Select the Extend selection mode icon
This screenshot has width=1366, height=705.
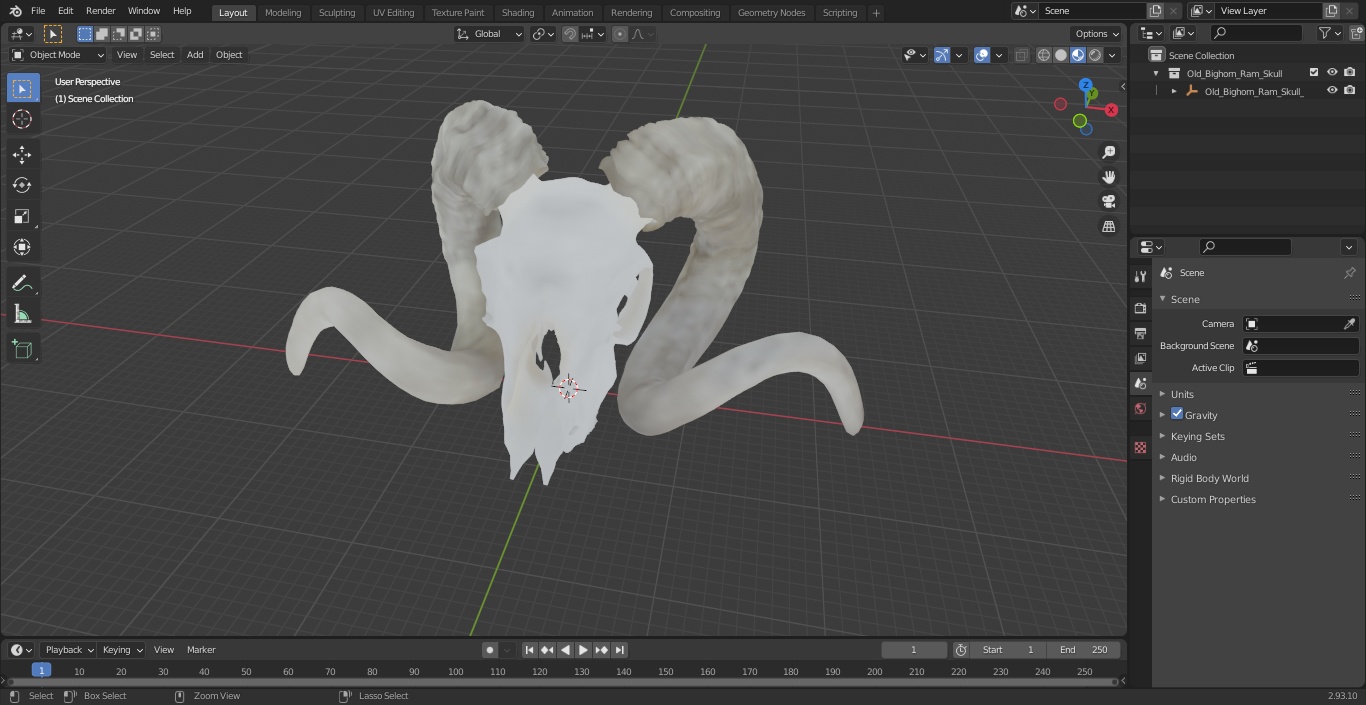pos(102,34)
